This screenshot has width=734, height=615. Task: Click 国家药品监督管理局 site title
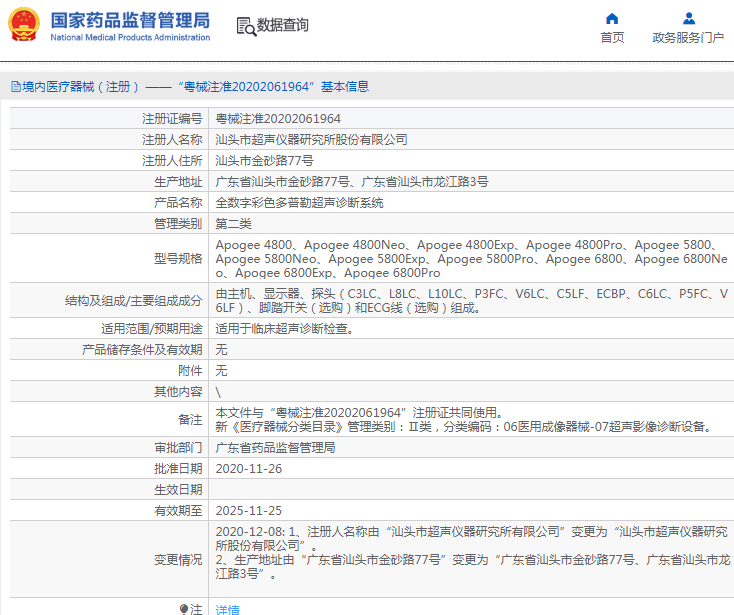130,21
